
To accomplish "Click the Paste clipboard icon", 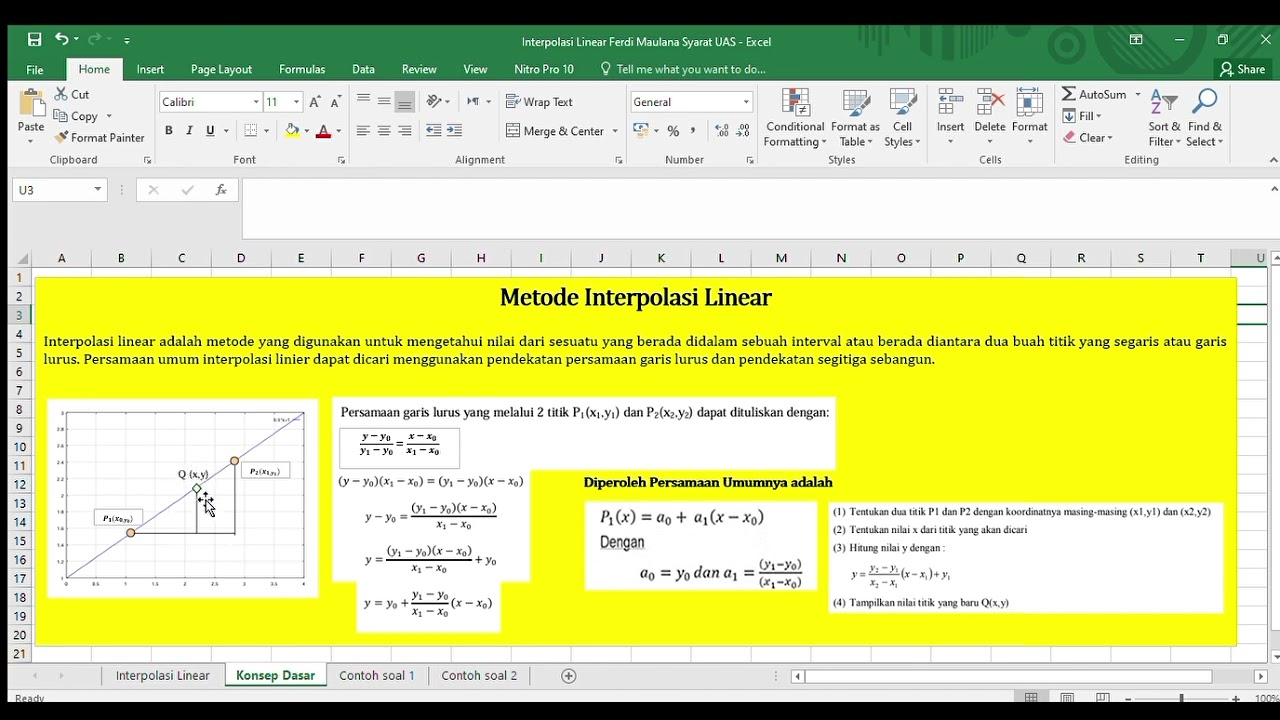I will [31, 104].
